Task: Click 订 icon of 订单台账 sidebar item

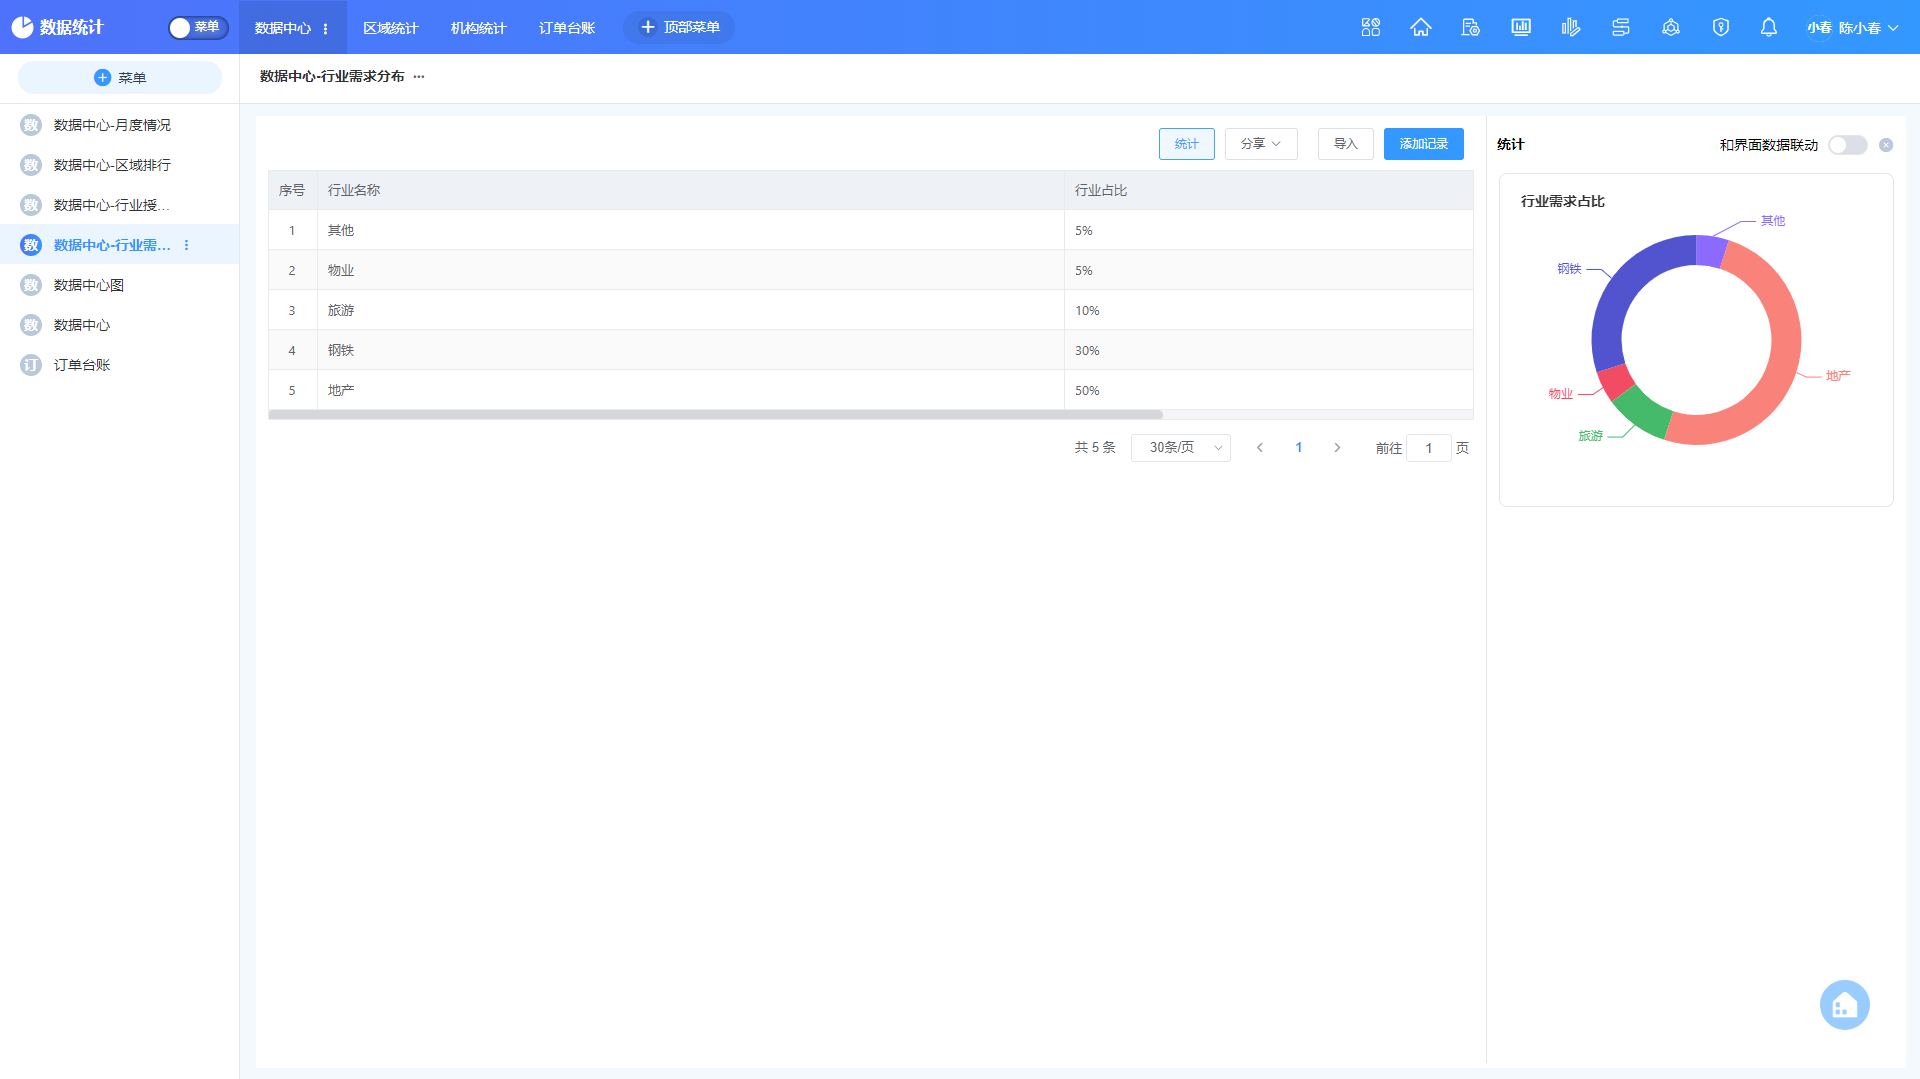Action: coord(31,365)
